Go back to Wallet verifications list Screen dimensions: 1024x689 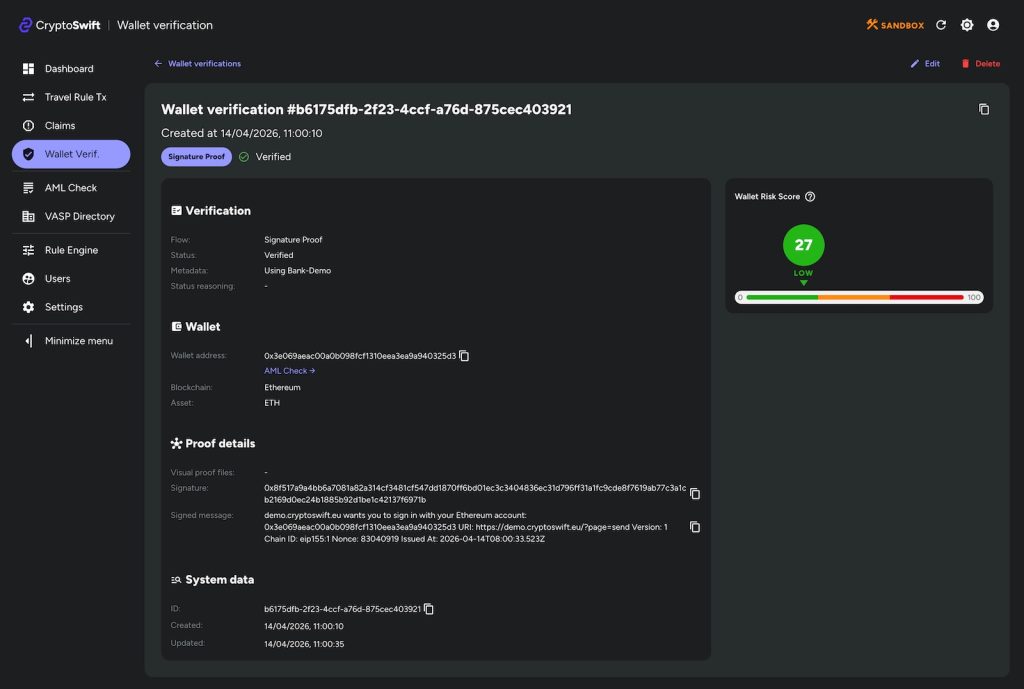[198, 64]
